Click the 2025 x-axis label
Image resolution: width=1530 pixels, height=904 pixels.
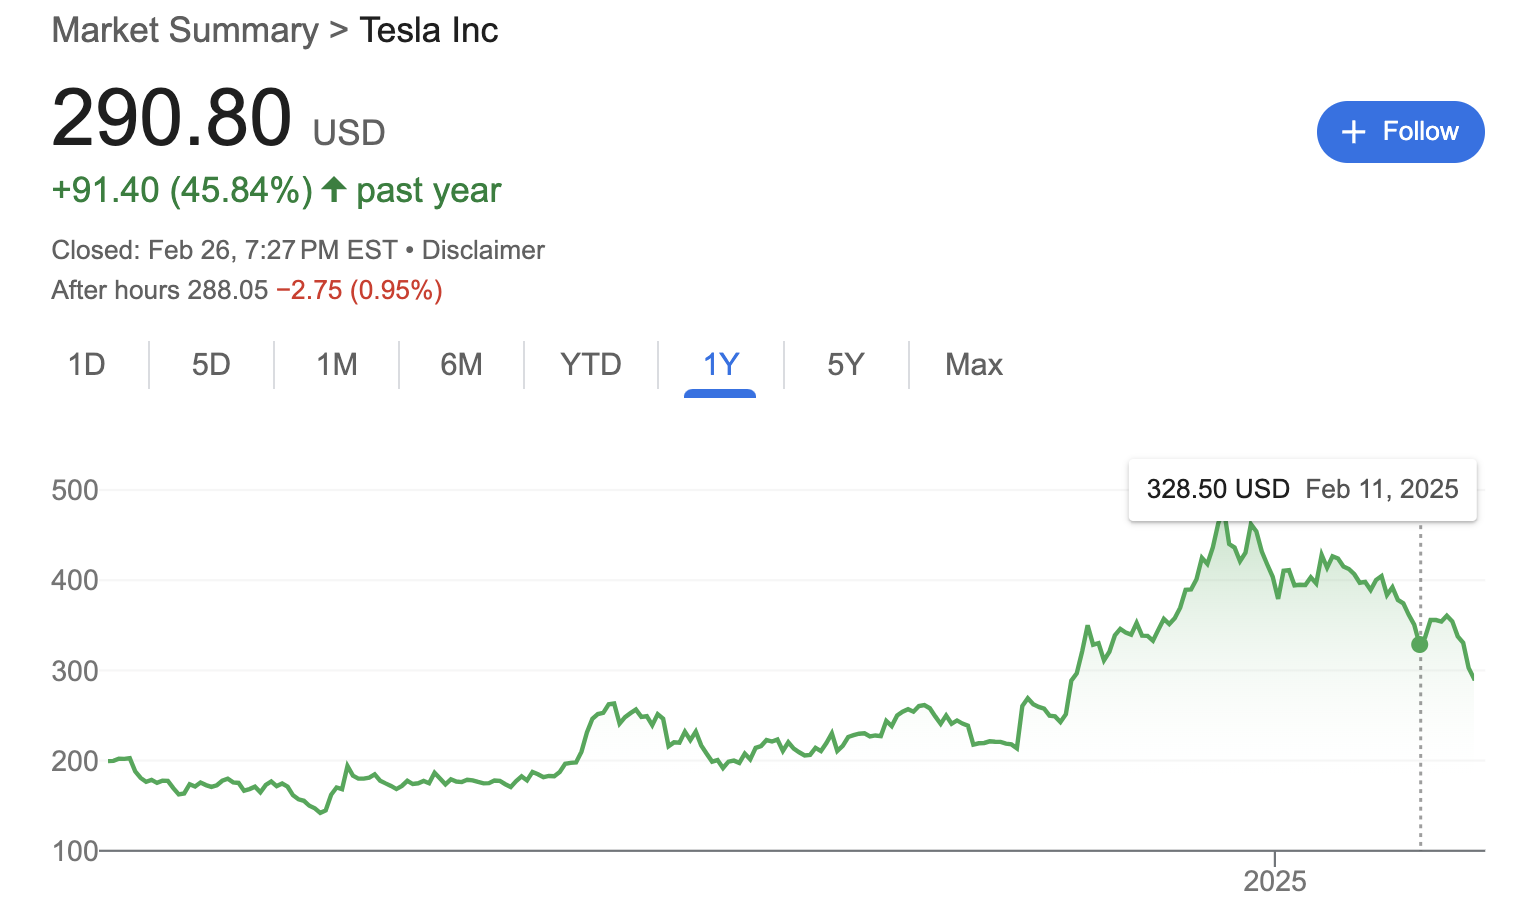(1274, 881)
